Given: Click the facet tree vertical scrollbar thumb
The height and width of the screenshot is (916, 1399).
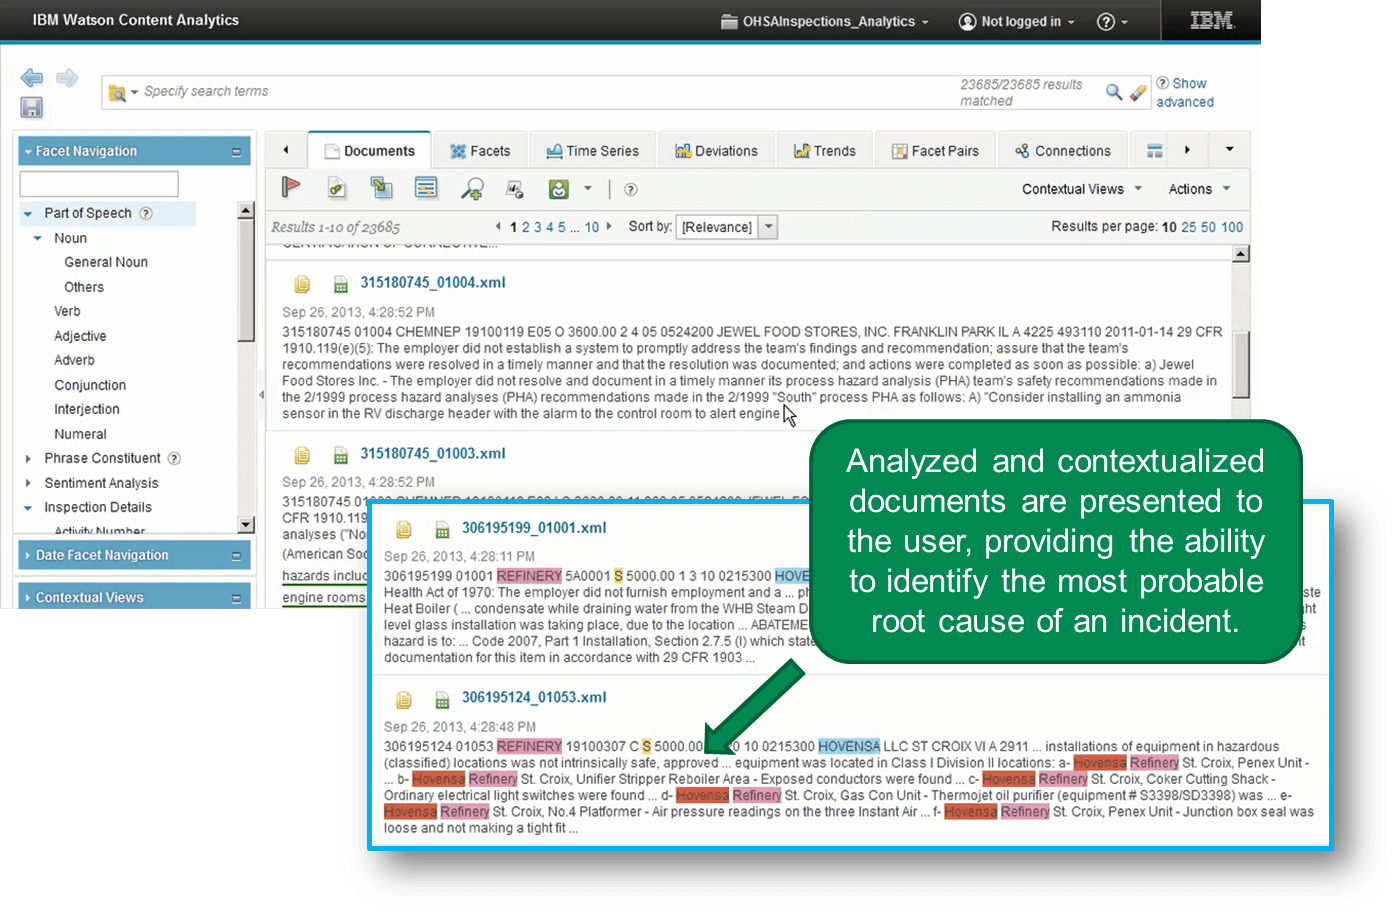Looking at the screenshot, I should pyautogui.click(x=246, y=280).
